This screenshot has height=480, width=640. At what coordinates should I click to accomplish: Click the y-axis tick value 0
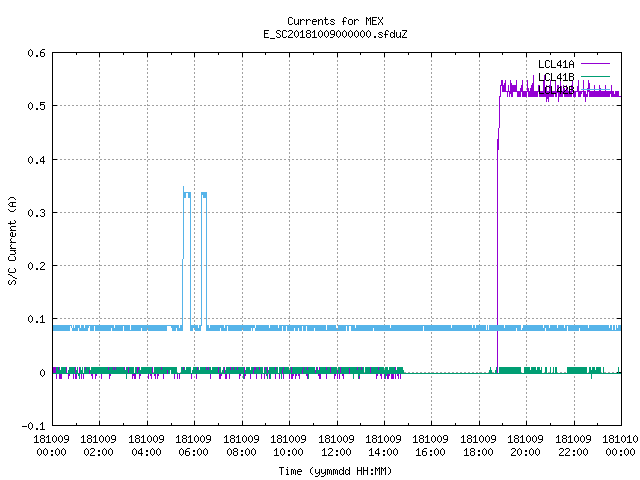[42, 373]
